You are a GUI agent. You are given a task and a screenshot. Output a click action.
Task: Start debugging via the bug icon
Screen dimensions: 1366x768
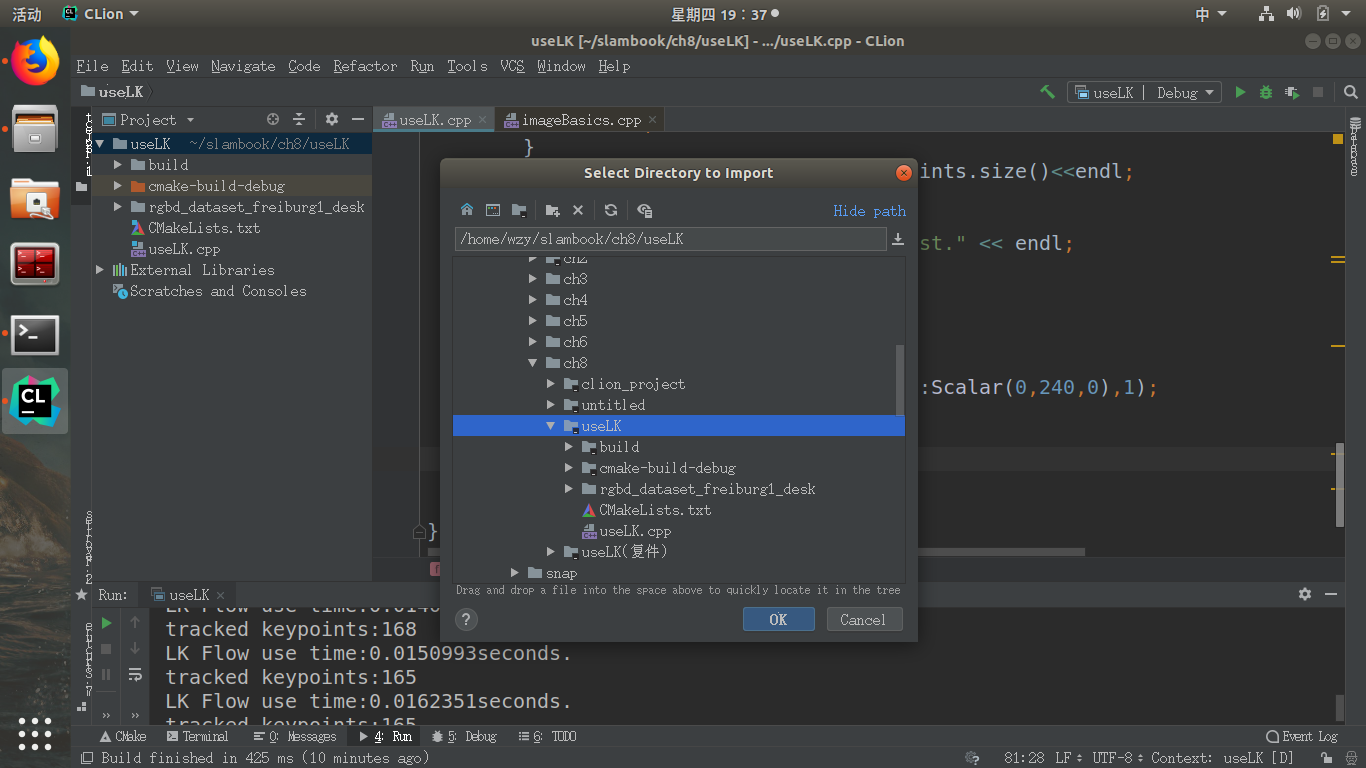point(1265,92)
